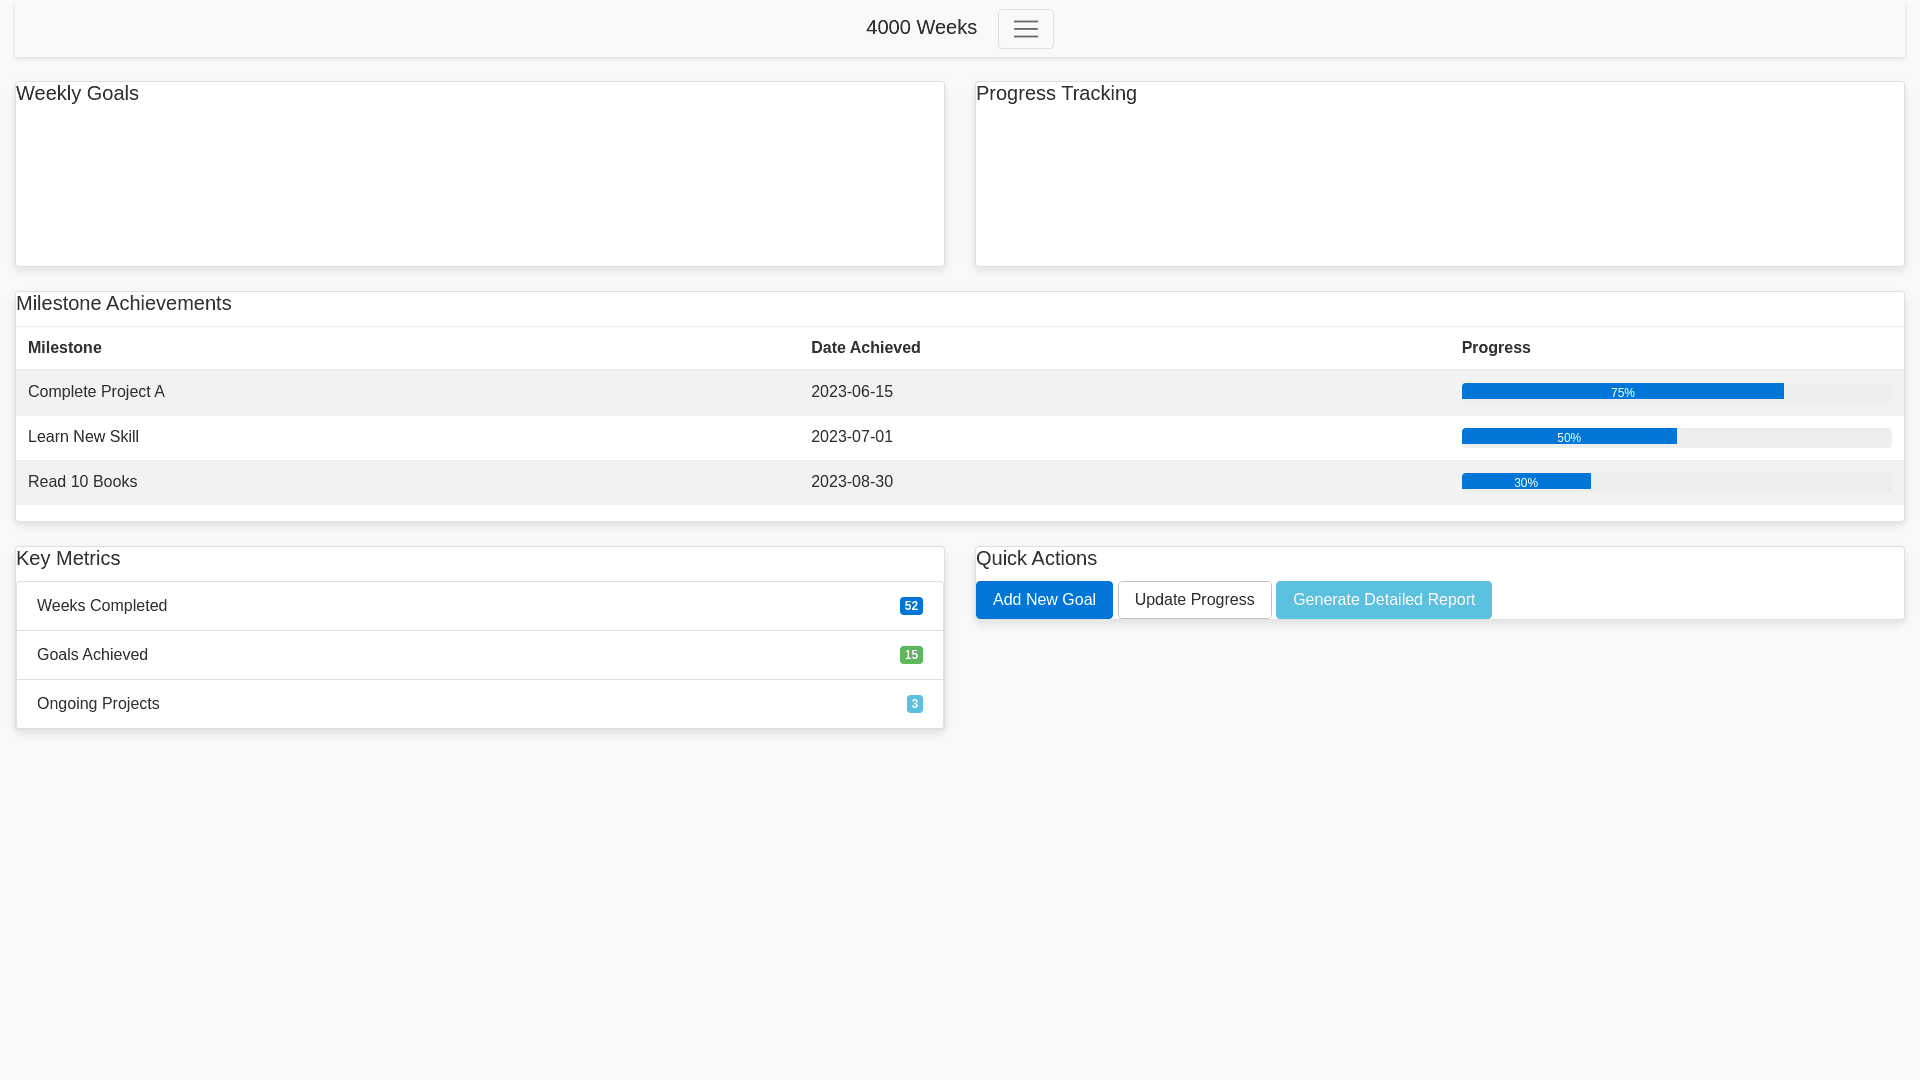Click the Learn New Skill row
This screenshot has height=1080, width=1920.
[x=83, y=437]
